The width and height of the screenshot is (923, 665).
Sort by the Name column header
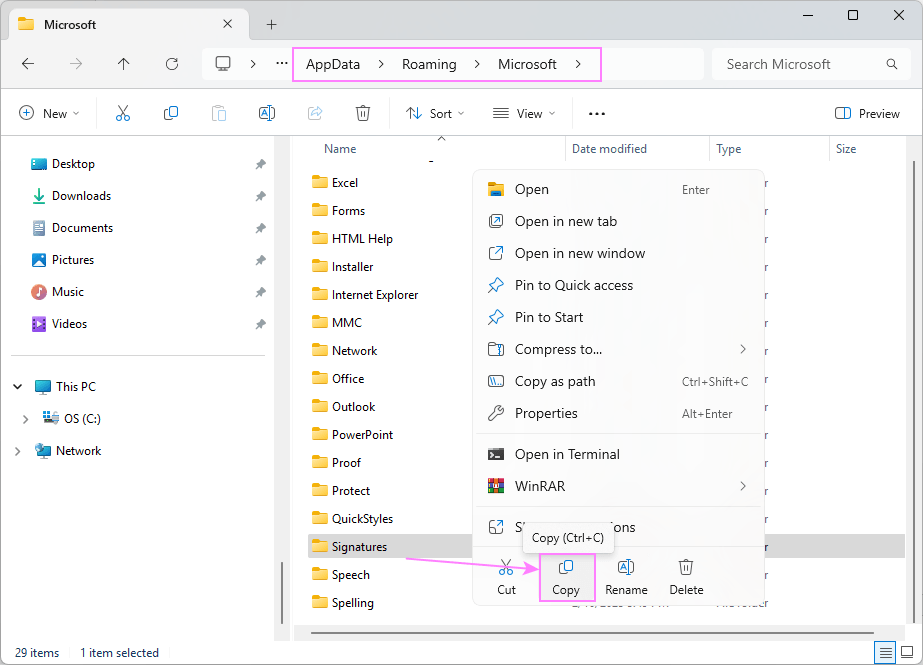(x=340, y=149)
